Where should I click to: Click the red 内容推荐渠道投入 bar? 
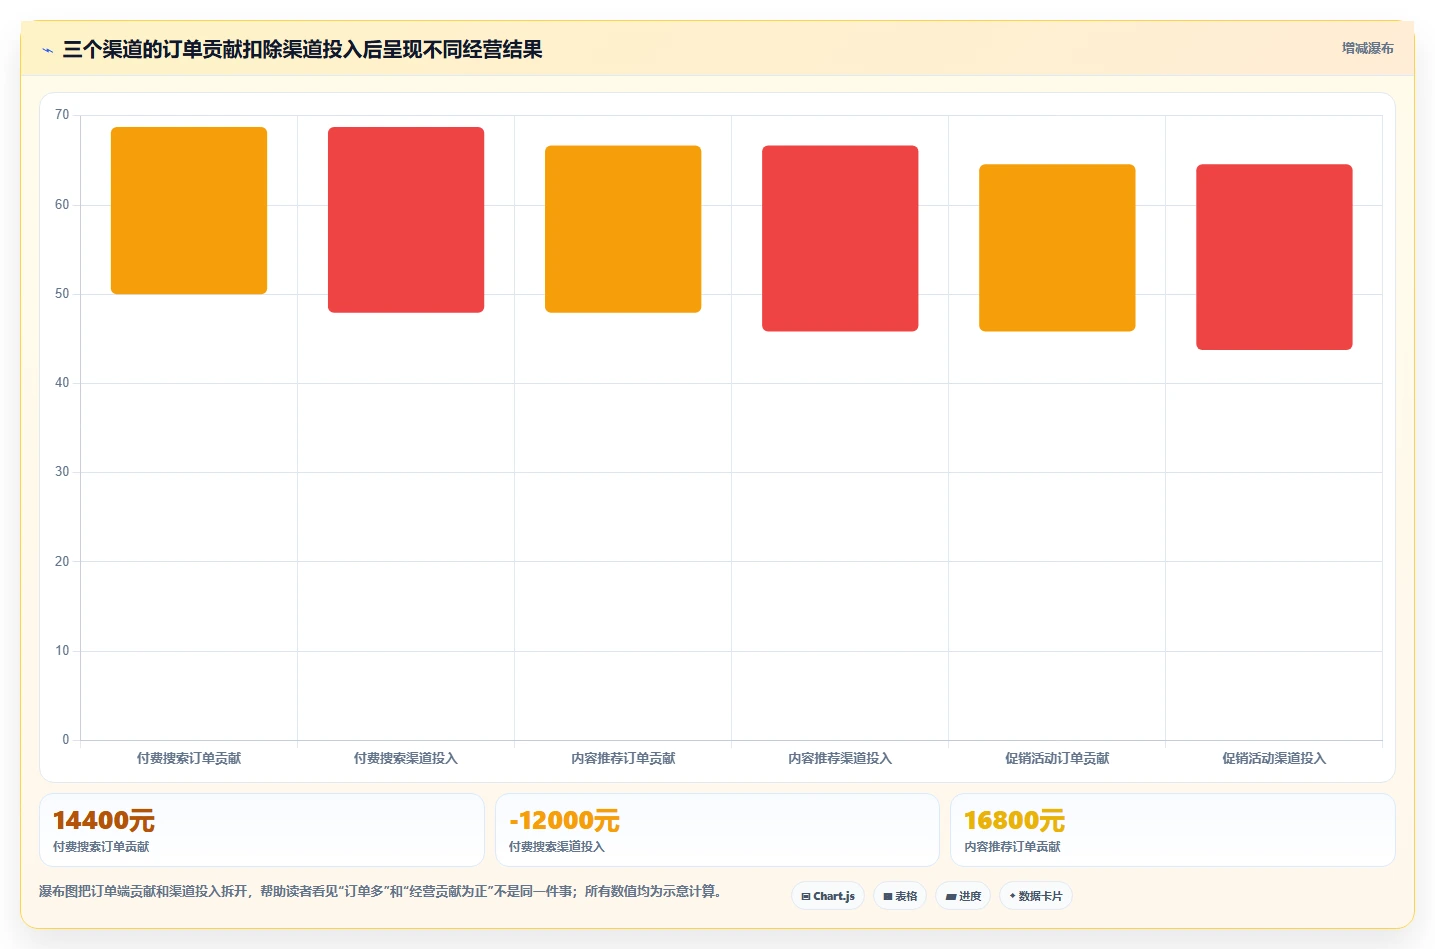(840, 238)
